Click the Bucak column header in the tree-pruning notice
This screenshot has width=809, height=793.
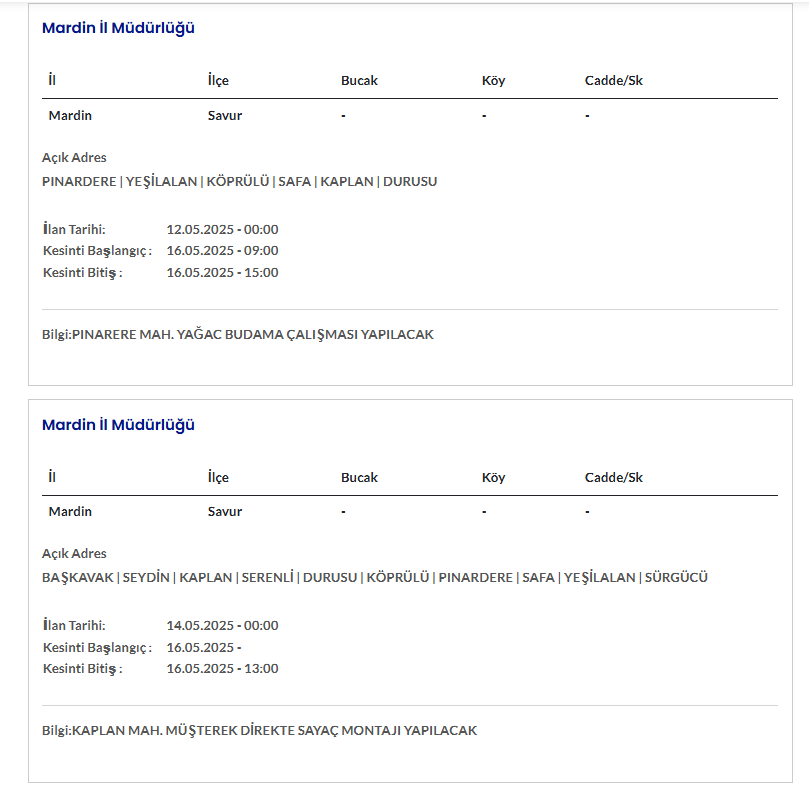coord(359,80)
